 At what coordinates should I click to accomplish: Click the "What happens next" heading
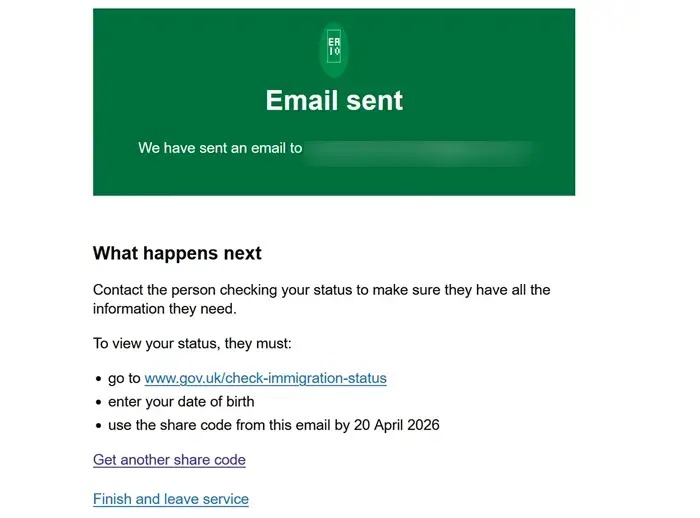click(x=177, y=253)
